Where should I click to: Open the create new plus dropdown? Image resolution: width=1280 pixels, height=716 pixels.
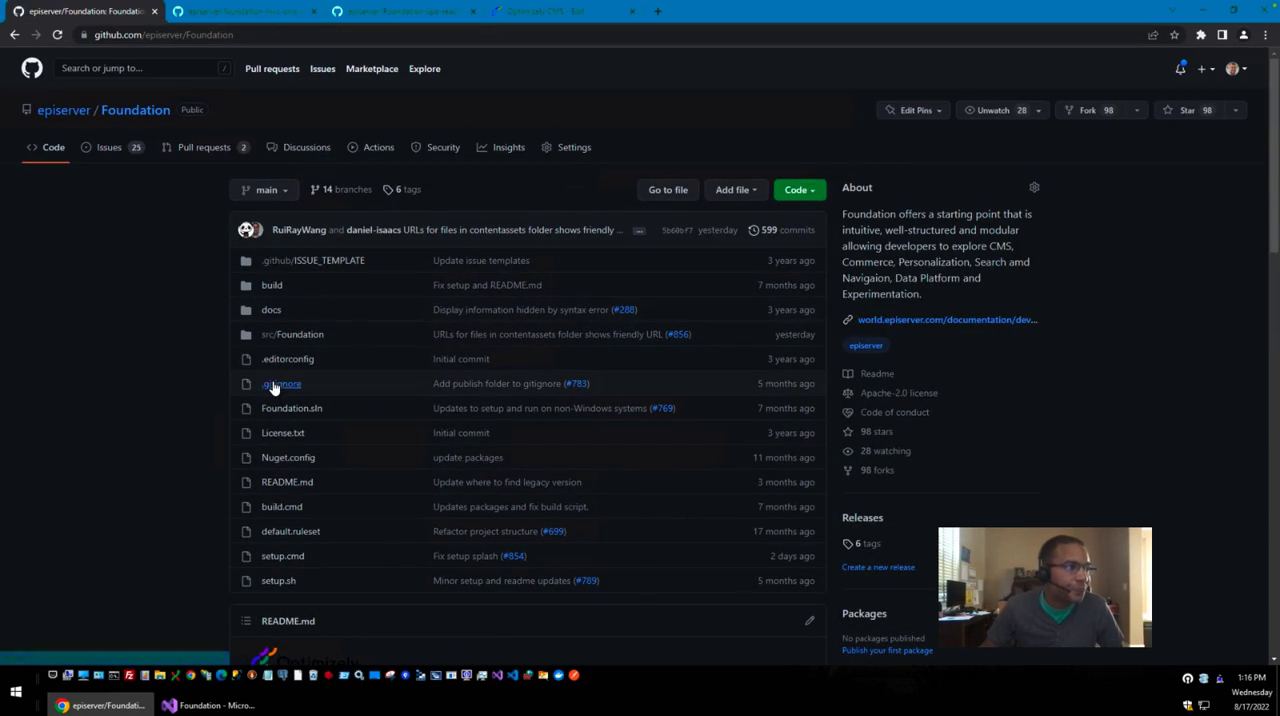tap(1206, 69)
